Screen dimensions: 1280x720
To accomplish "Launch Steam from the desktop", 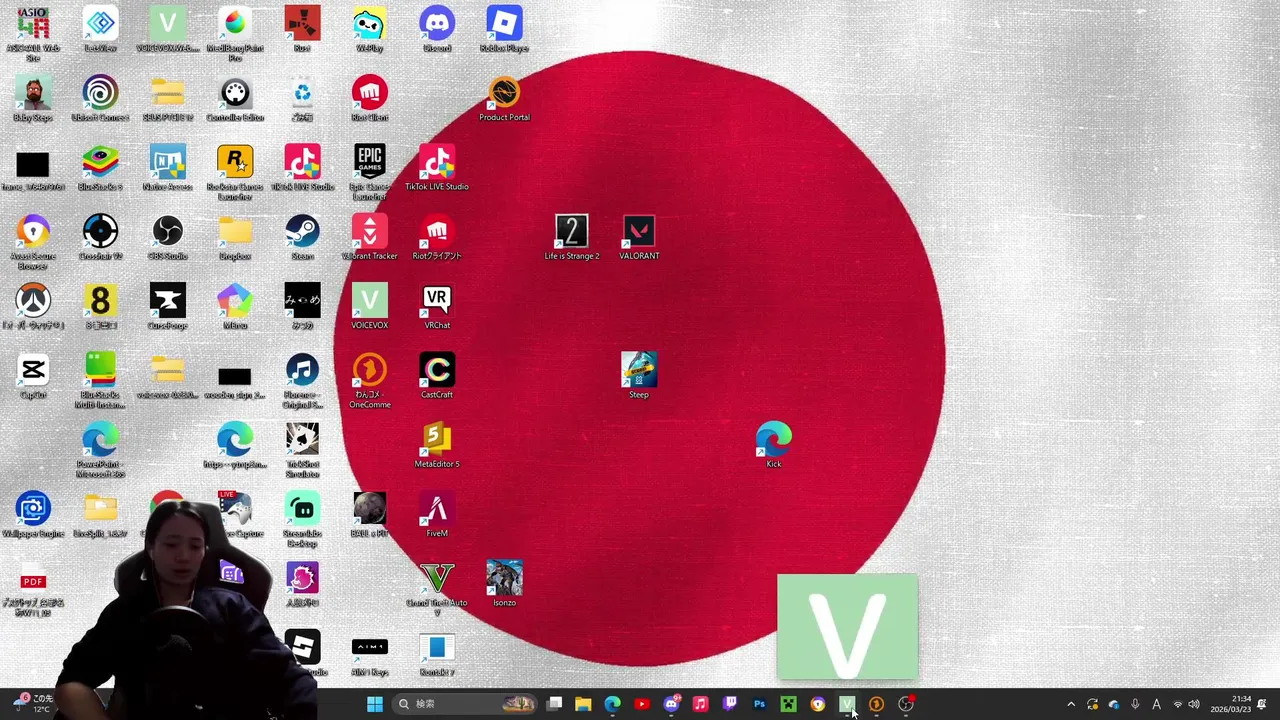I will (x=302, y=237).
